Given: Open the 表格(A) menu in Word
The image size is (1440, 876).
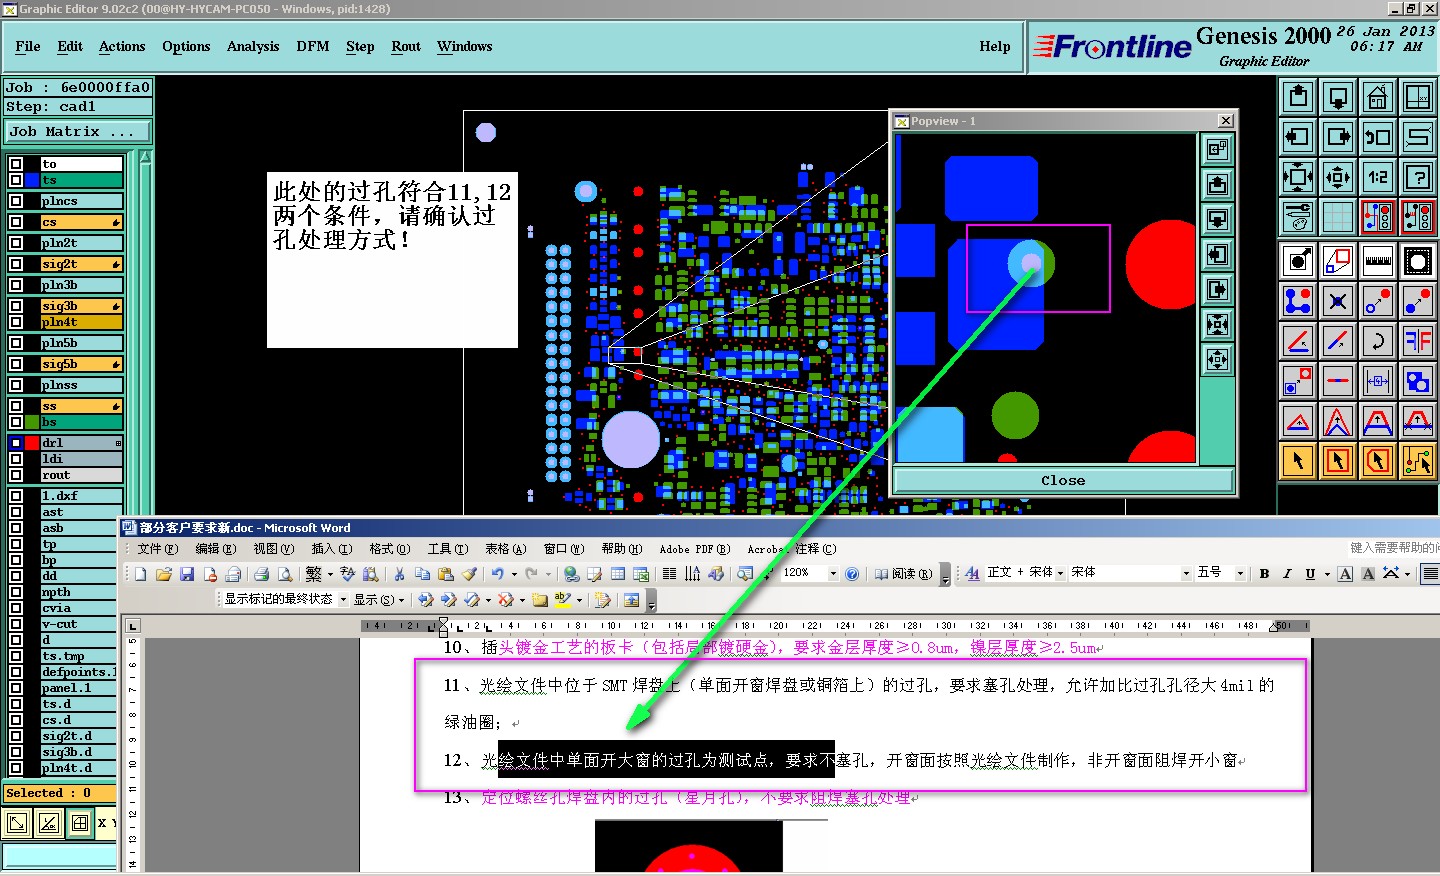Looking at the screenshot, I should click(506, 549).
